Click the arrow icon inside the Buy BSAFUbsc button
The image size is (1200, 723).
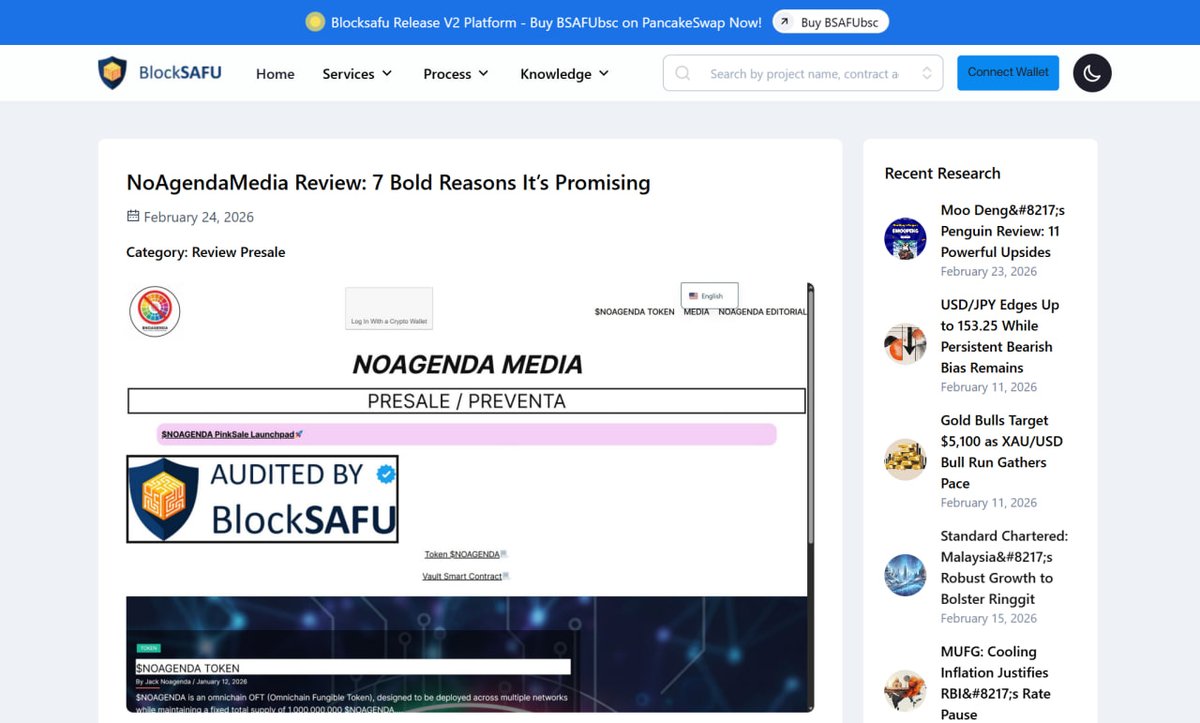(x=784, y=21)
